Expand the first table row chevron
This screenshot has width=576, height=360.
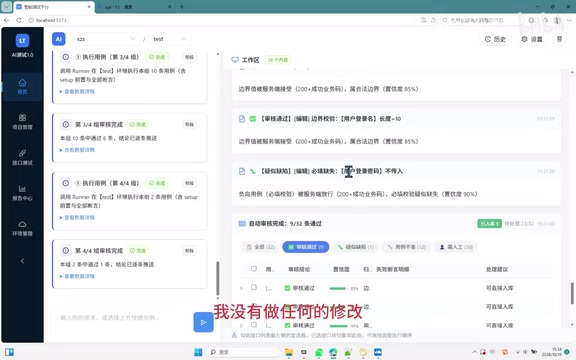(241, 288)
